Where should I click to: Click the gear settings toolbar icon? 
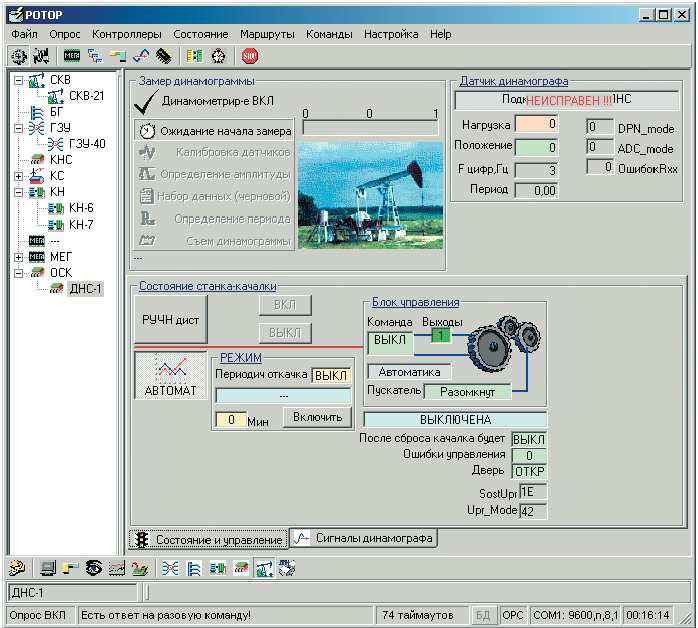click(19, 56)
